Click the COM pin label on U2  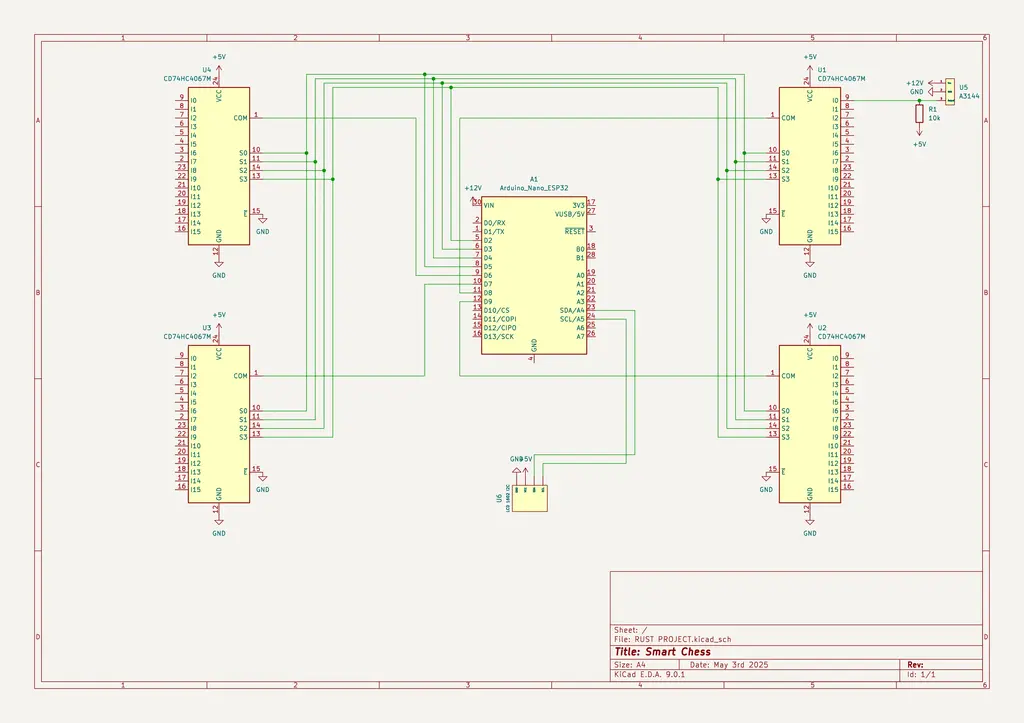pyautogui.click(x=788, y=376)
